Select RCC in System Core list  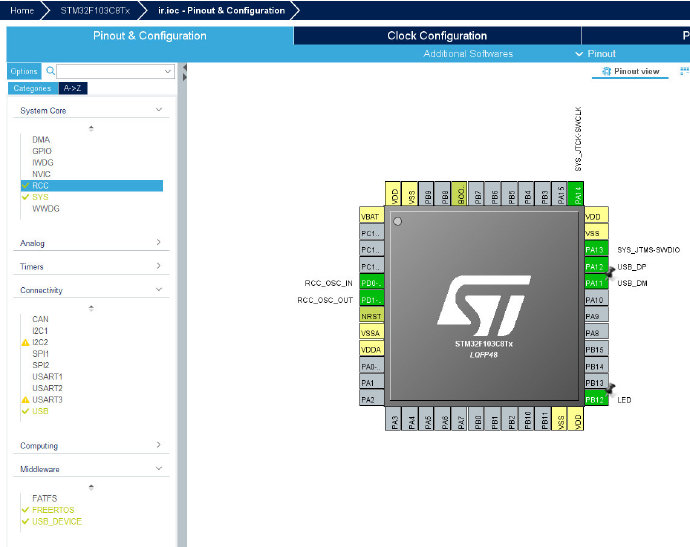coord(92,186)
